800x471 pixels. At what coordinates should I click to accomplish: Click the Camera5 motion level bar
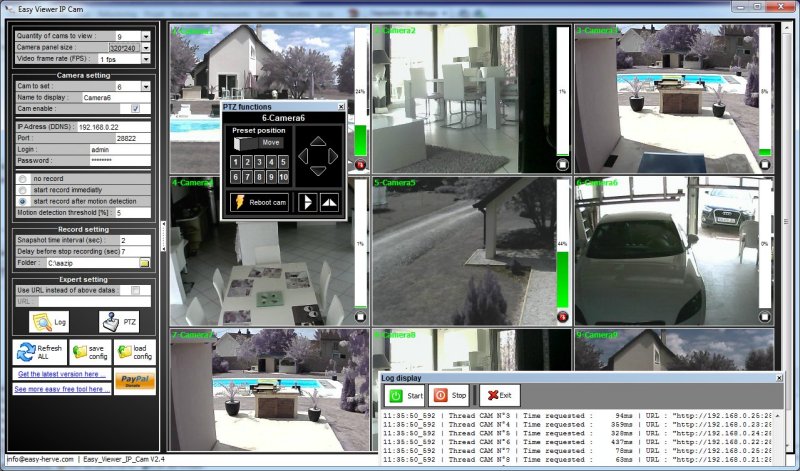pos(562,244)
